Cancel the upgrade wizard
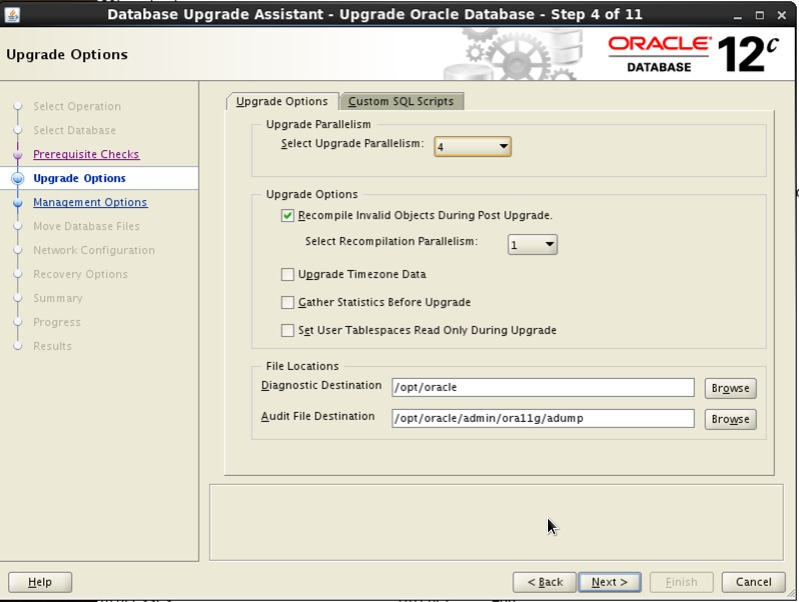Screen dimensions: 799x602 pyautogui.click(x=753, y=582)
